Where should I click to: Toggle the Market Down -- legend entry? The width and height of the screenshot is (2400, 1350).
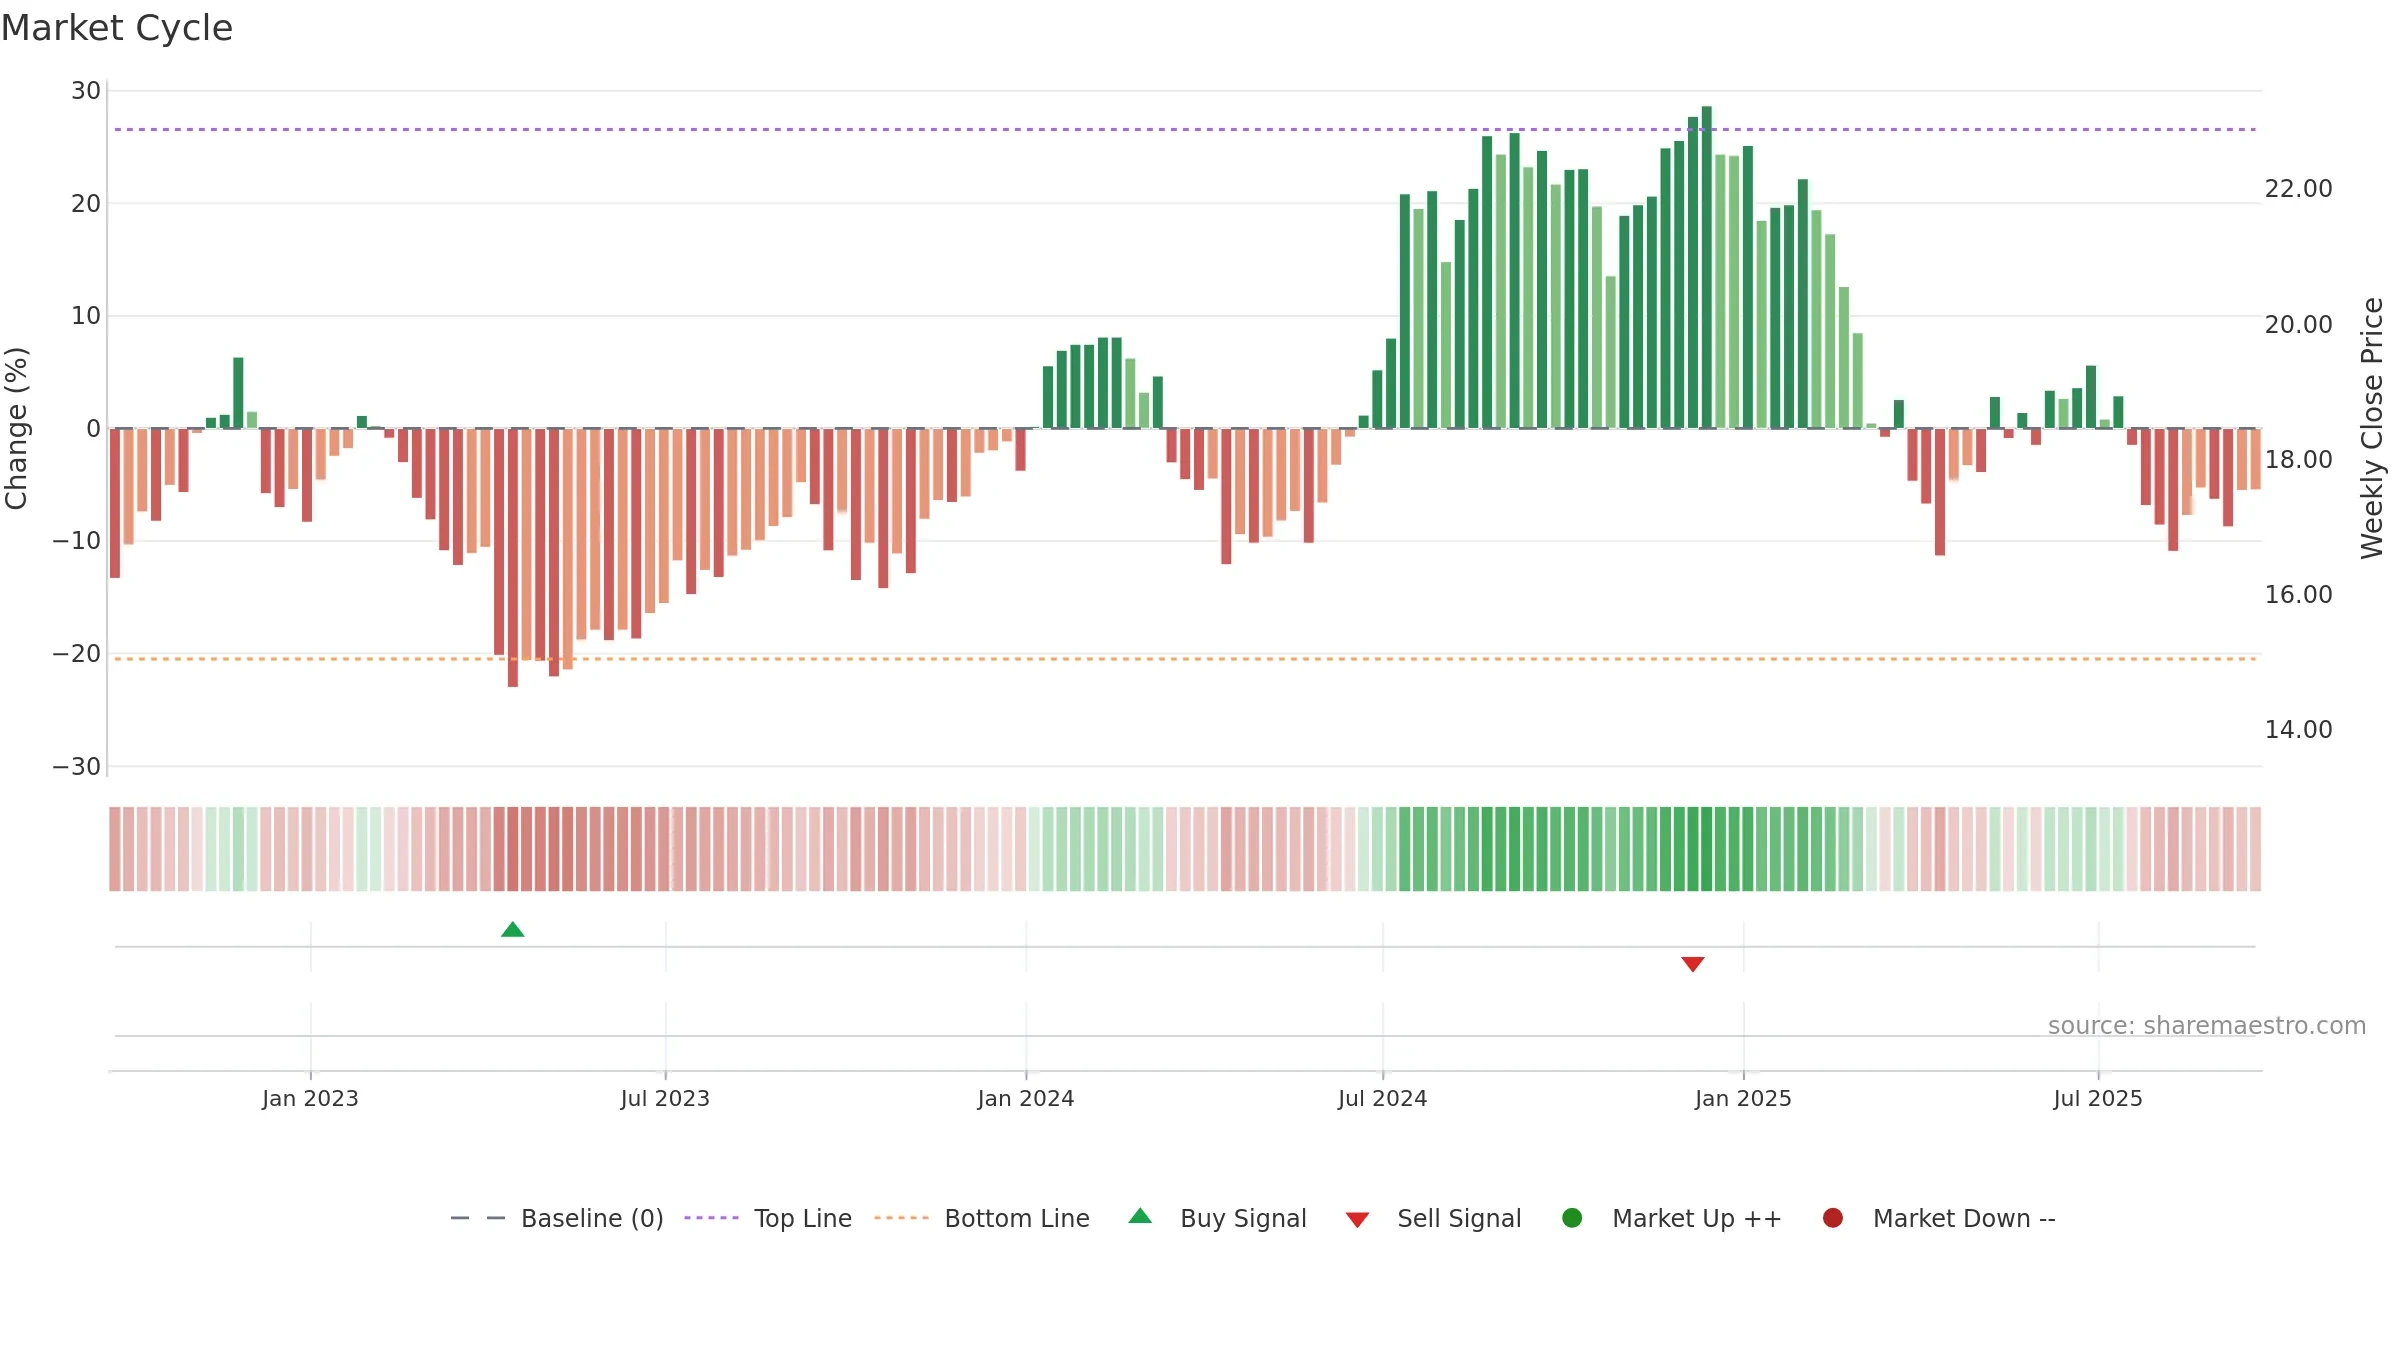coord(1939,1218)
